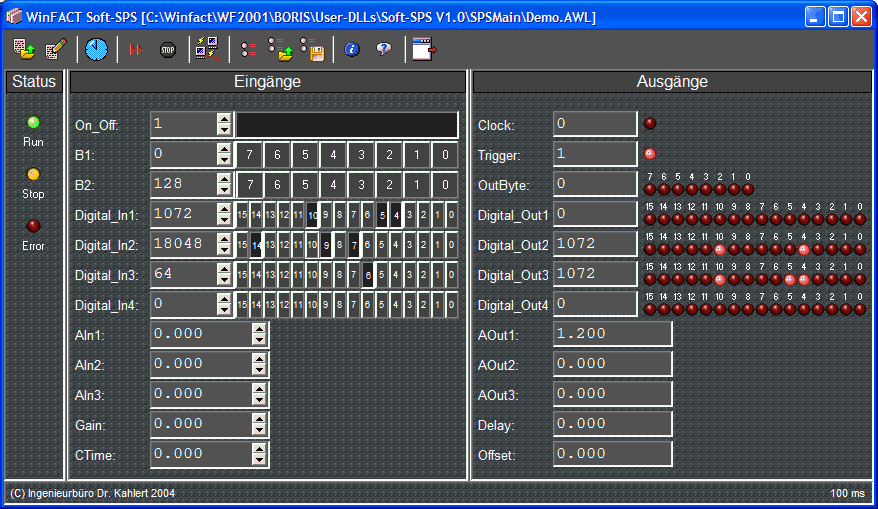Click the Status panel header
Viewport: 878px width, 509px height.
coord(34,82)
